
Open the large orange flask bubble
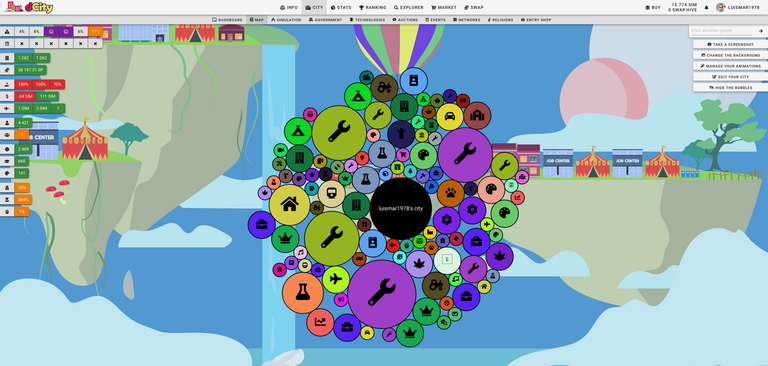tap(303, 293)
